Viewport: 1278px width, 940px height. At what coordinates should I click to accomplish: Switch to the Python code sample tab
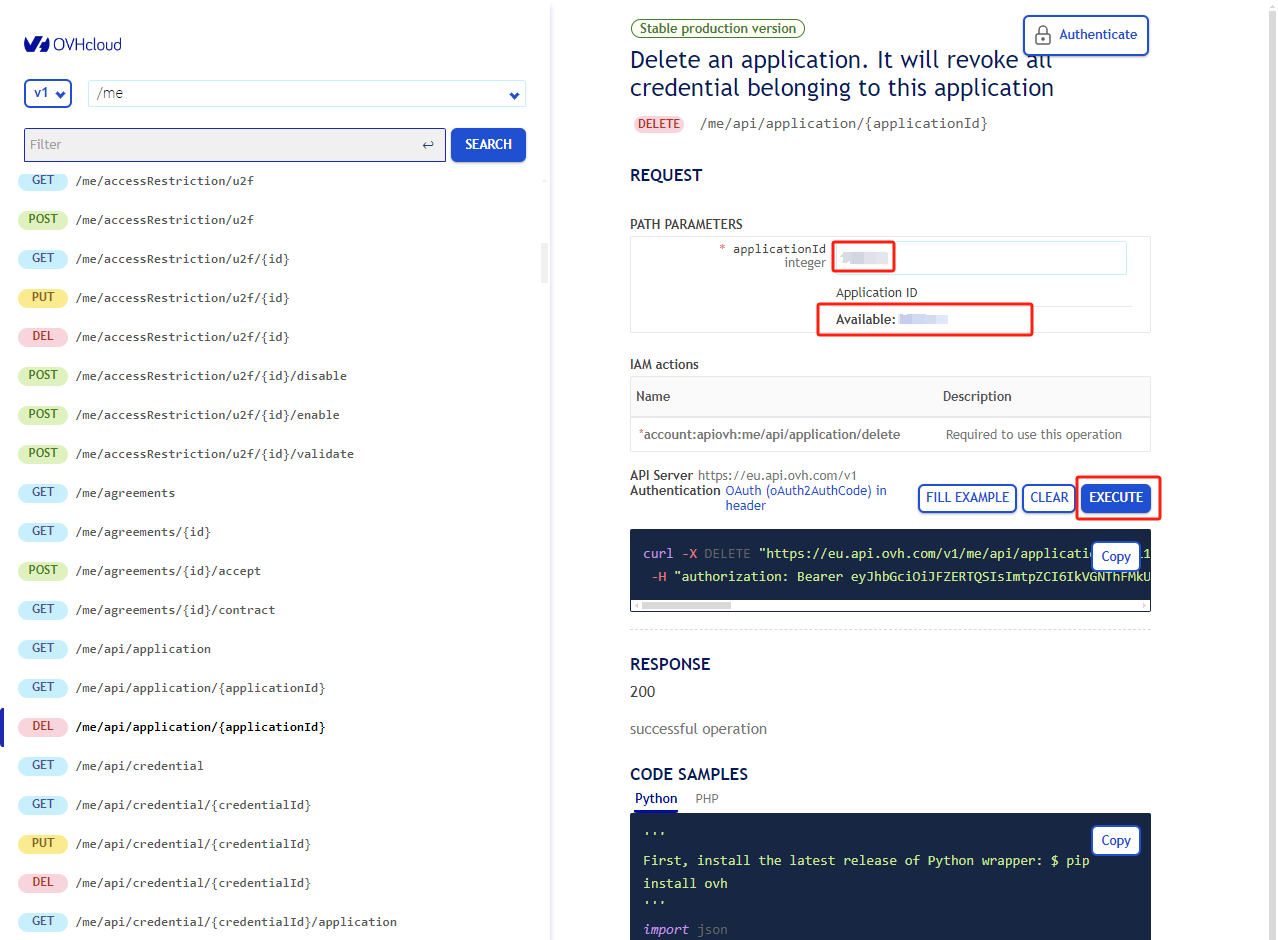(x=656, y=799)
